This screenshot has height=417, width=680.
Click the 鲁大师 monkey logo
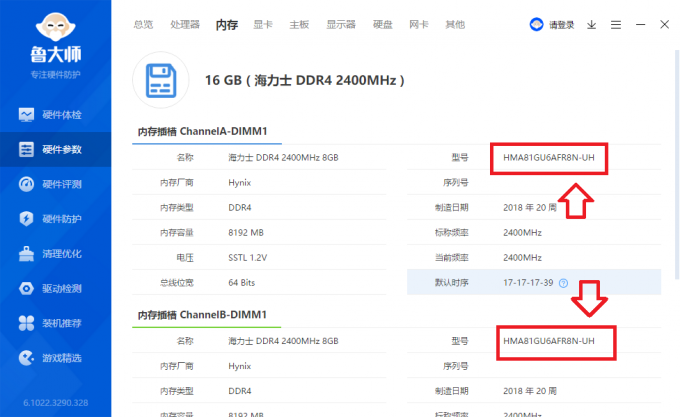[56, 27]
